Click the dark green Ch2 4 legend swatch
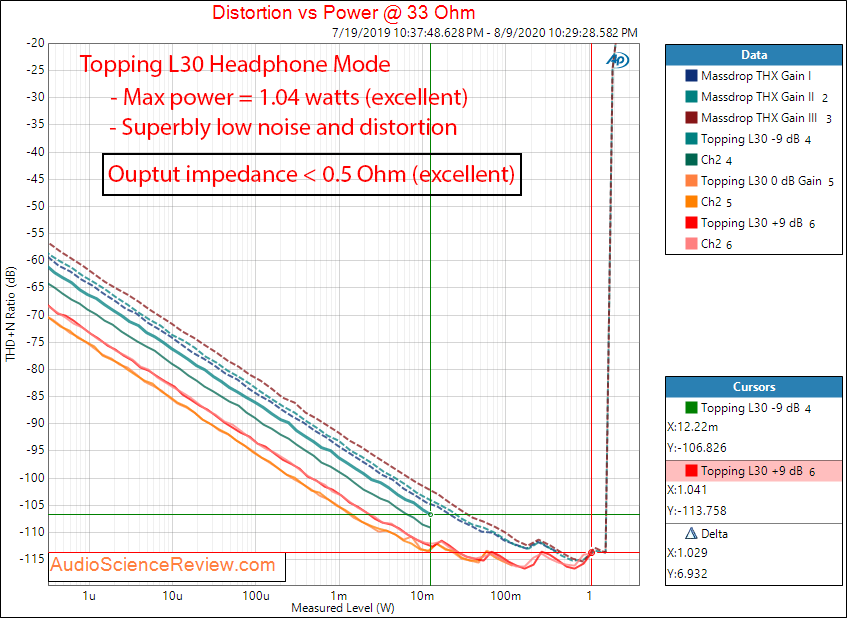The image size is (847, 618). (691, 160)
